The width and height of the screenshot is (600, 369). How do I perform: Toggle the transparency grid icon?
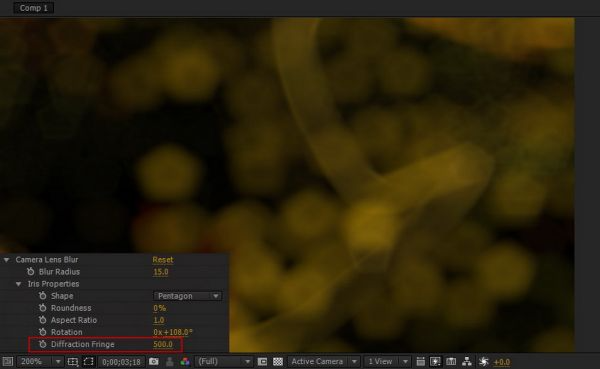(x=278, y=362)
